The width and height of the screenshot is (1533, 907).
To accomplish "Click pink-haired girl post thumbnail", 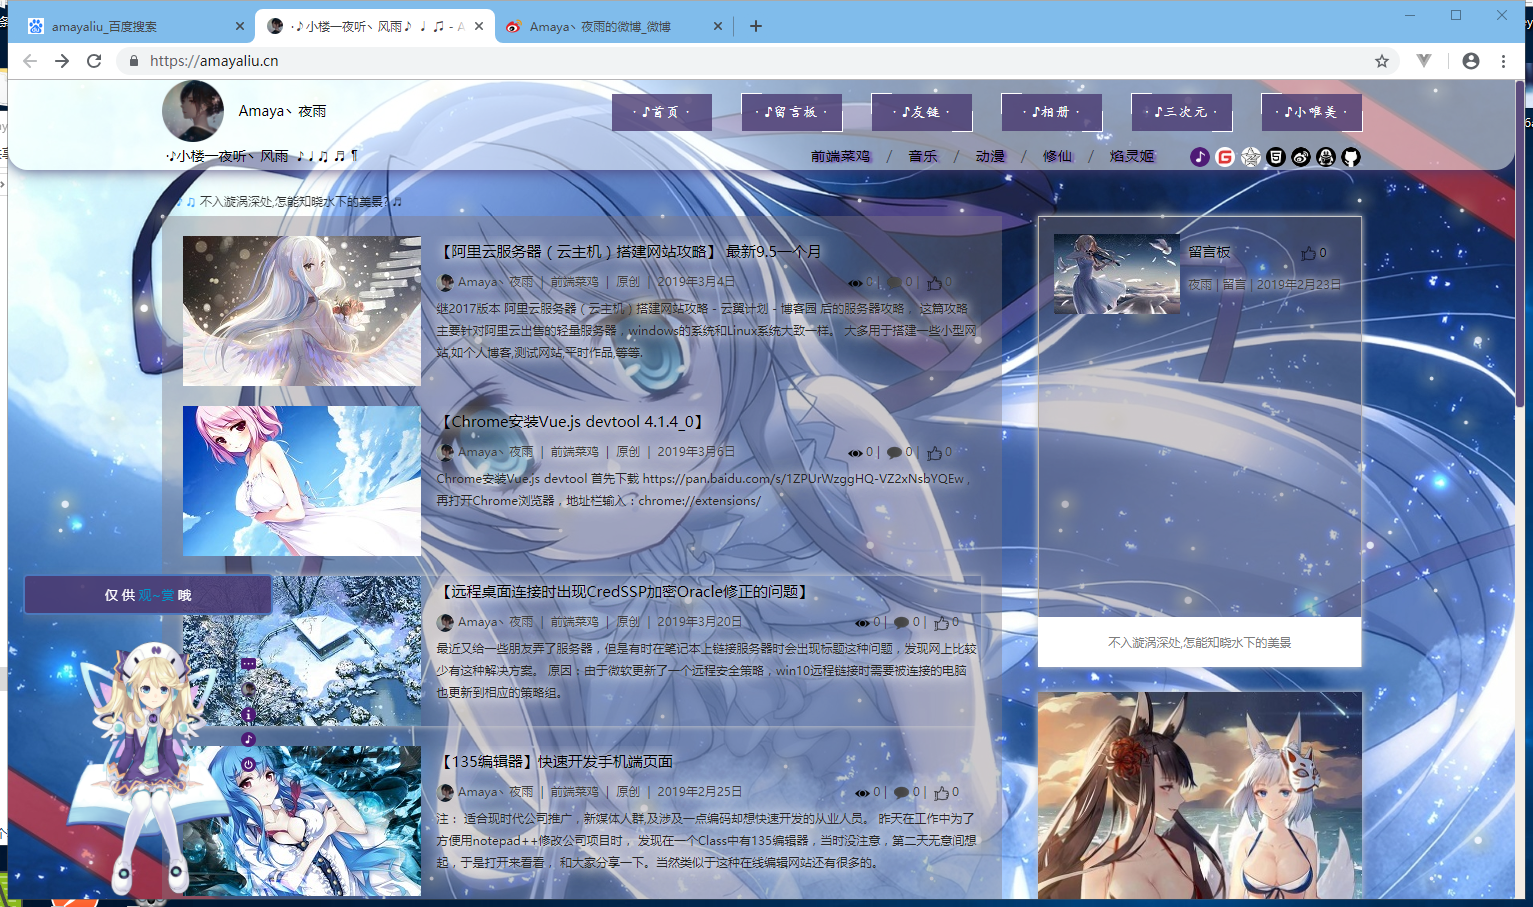I will pos(302,481).
